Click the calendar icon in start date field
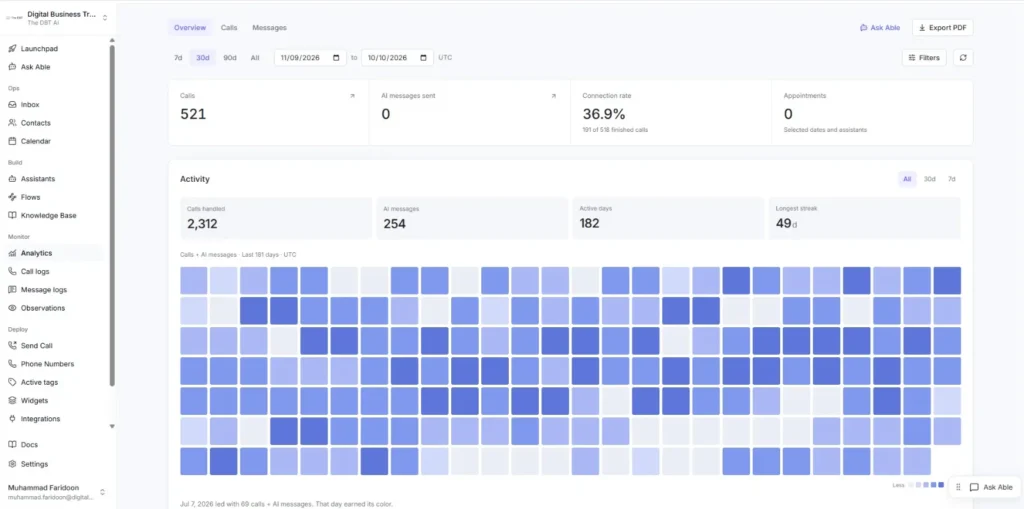Viewport: 1024px width, 509px height. point(336,57)
